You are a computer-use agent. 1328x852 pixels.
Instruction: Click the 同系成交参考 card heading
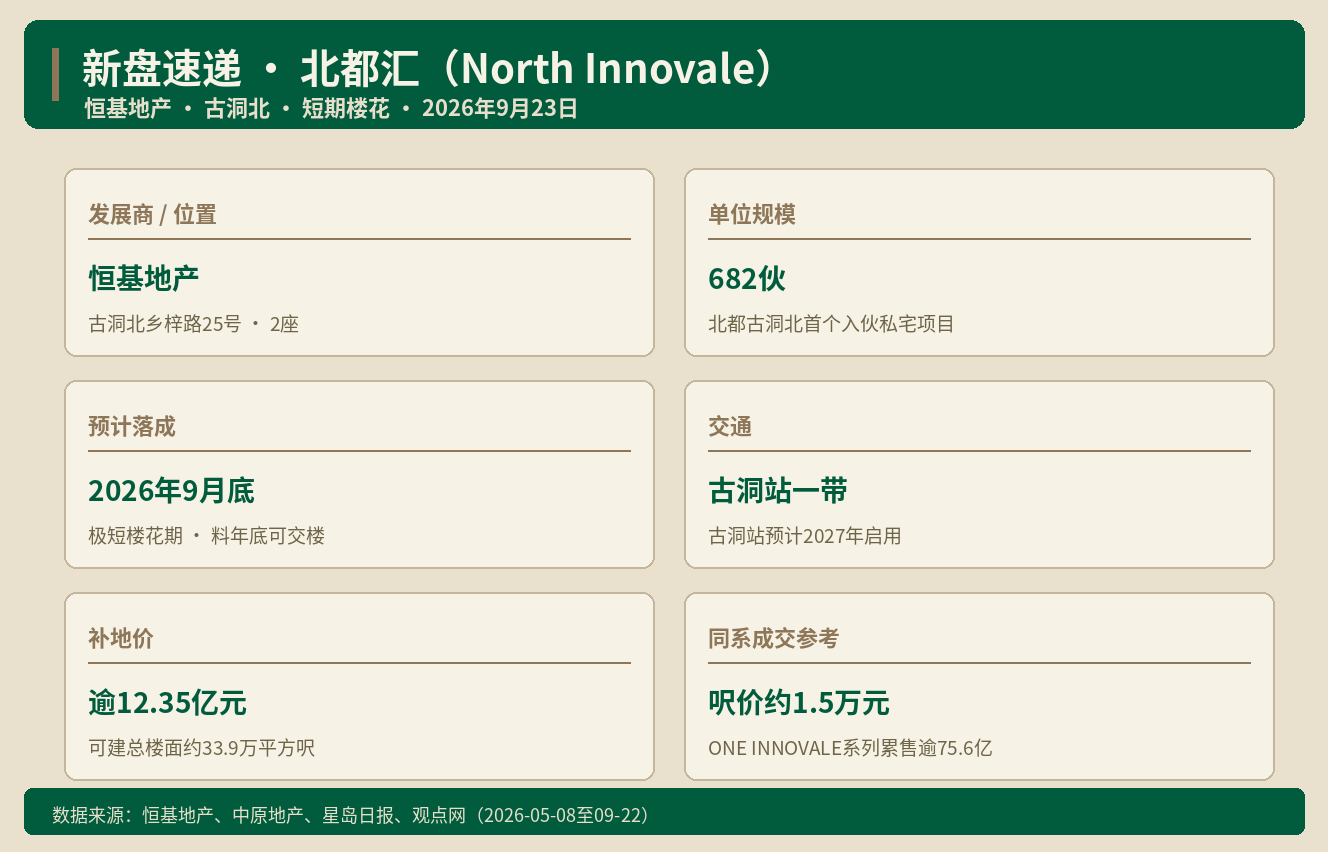point(774,638)
